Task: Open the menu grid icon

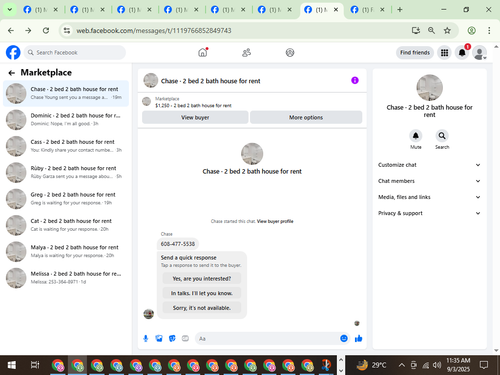Action: click(x=444, y=53)
